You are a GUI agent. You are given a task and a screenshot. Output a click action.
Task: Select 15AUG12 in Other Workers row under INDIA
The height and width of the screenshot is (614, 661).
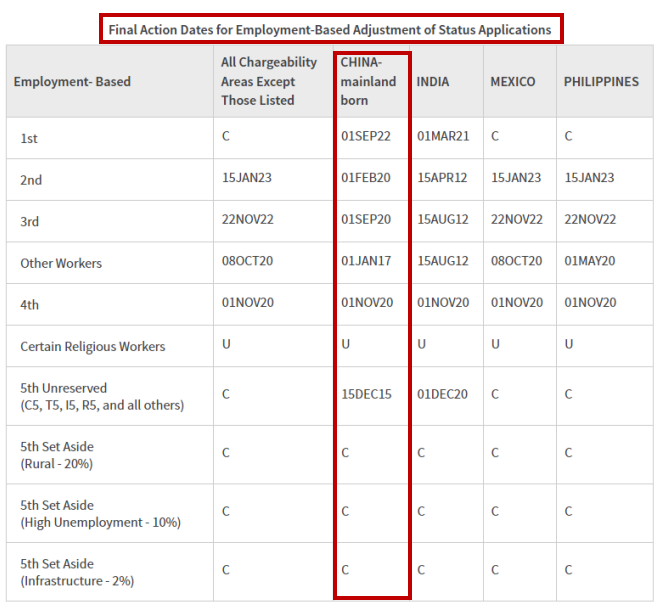[x=443, y=260]
